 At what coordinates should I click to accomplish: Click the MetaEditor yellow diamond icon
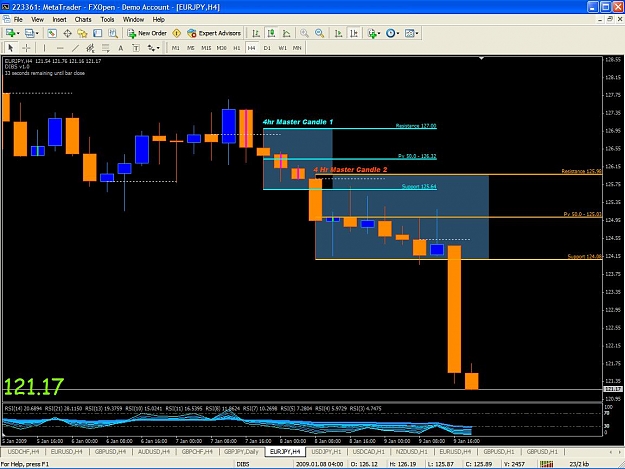pyautogui.click(x=177, y=33)
